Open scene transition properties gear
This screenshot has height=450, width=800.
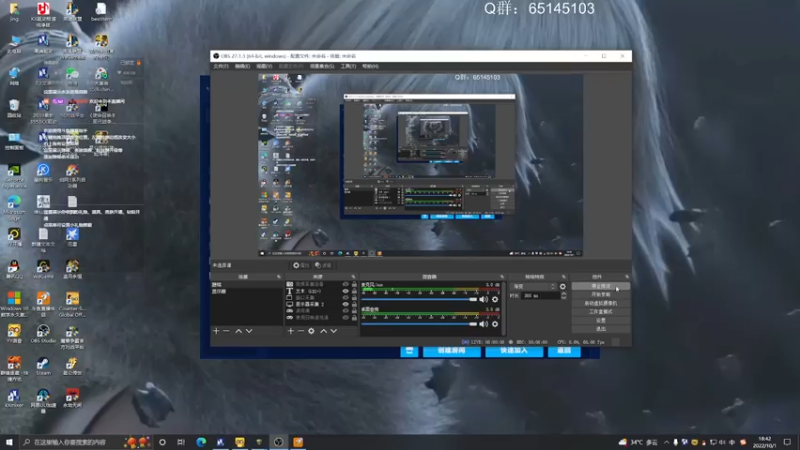point(563,287)
